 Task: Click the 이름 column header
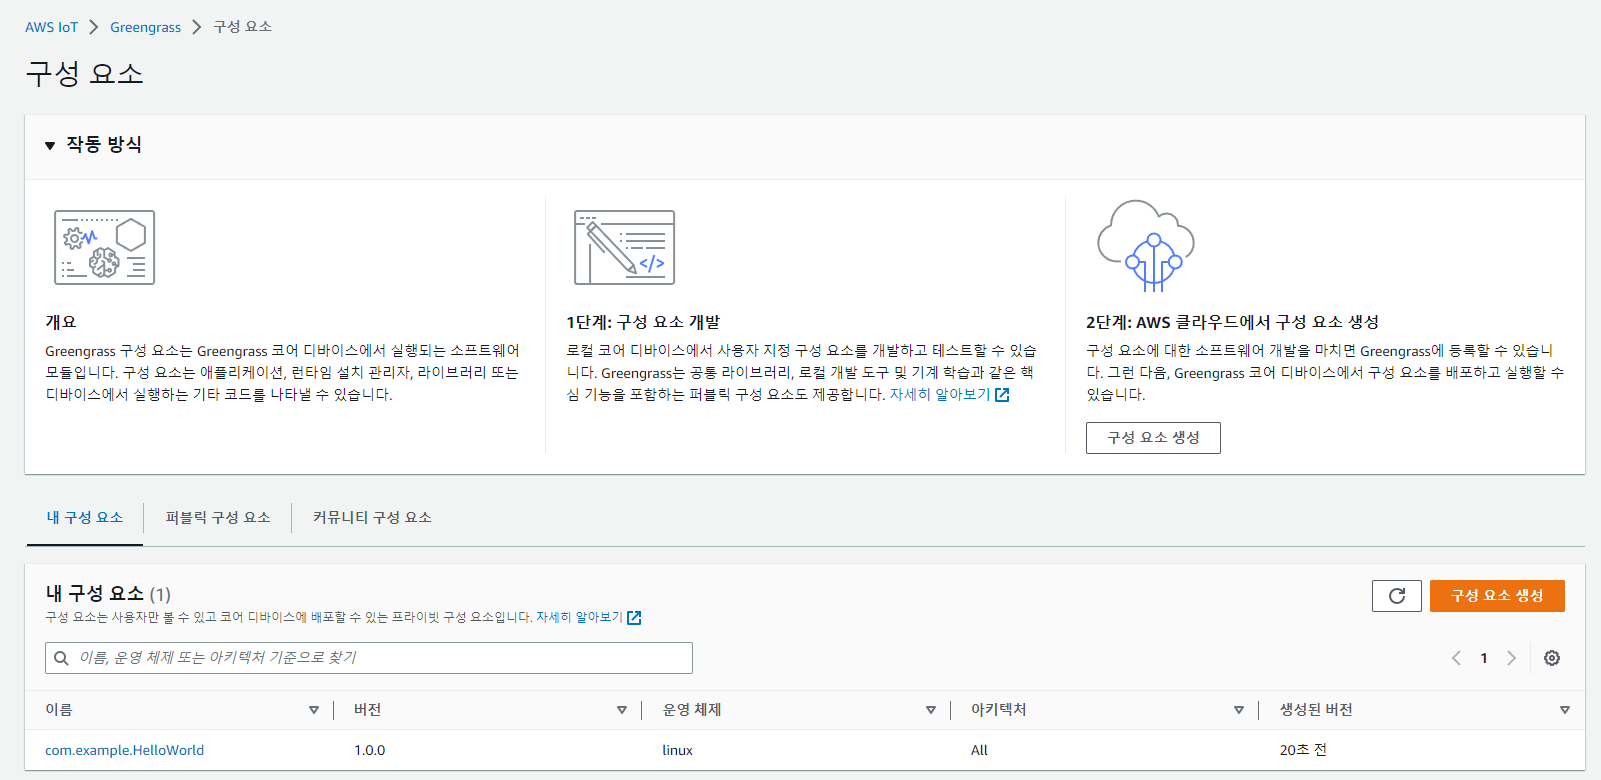59,710
